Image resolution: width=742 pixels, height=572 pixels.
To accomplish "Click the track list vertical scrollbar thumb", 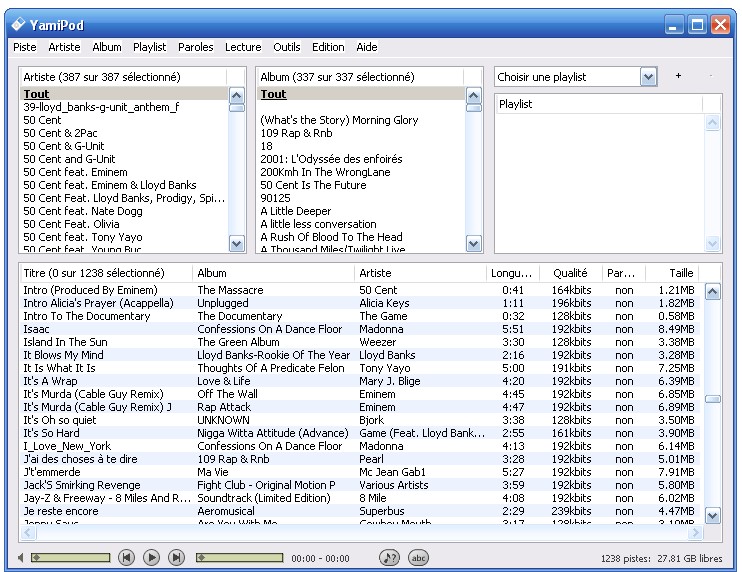I will tap(713, 399).
